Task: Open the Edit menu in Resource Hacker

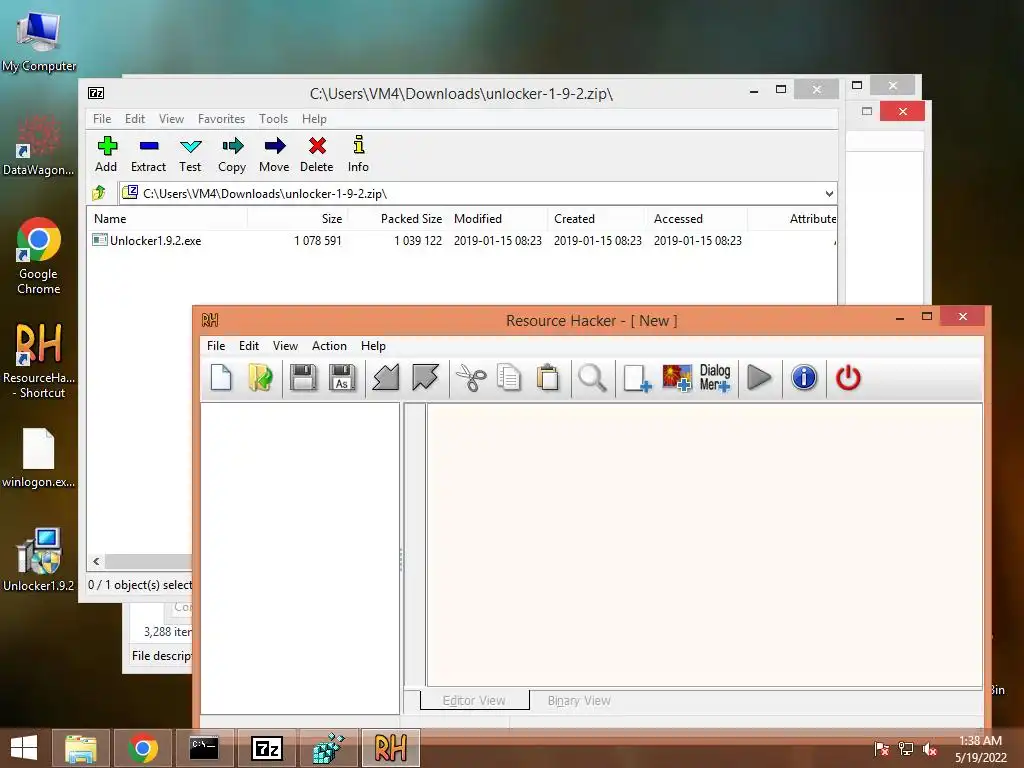Action: pyautogui.click(x=249, y=345)
